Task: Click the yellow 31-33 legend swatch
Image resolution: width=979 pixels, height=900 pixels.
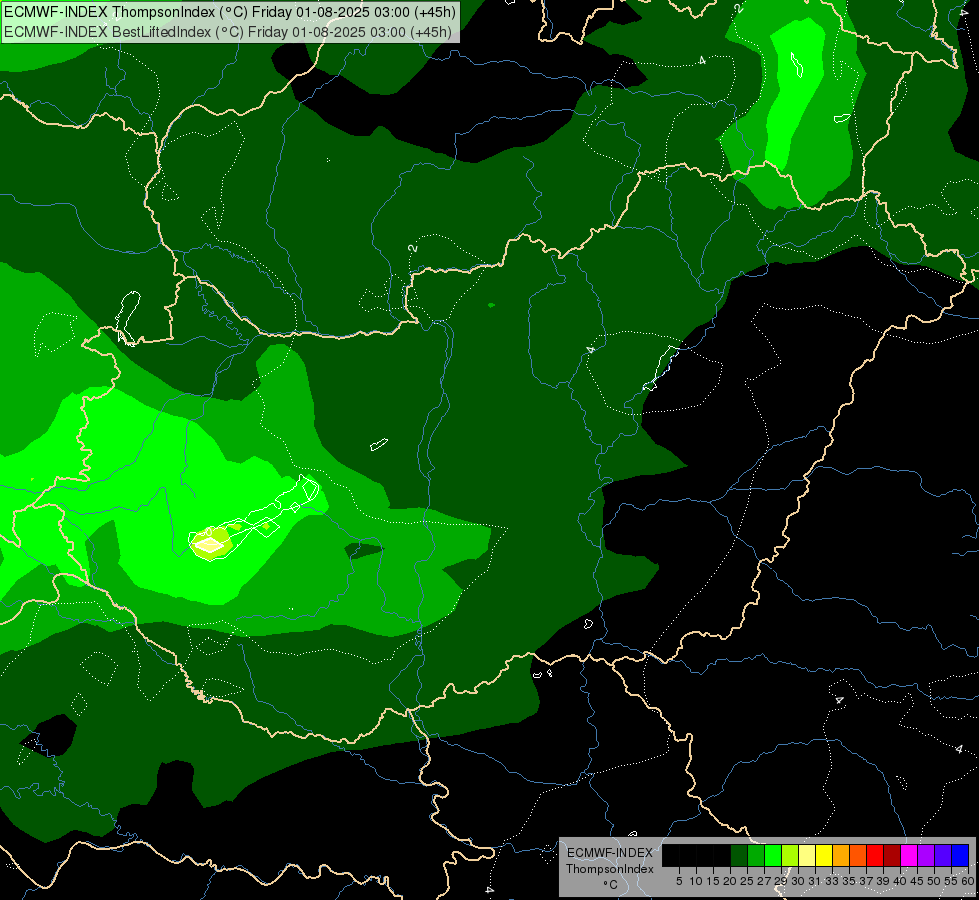Action: click(824, 855)
